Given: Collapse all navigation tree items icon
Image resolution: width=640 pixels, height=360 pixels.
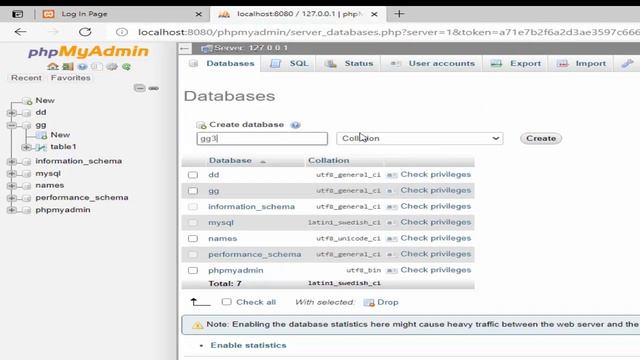Looking at the screenshot, I should pos(140,88).
